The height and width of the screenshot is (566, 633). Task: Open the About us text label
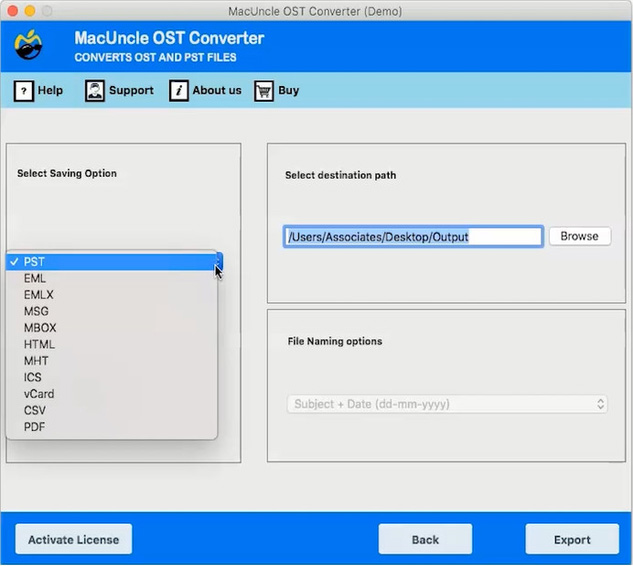[217, 90]
